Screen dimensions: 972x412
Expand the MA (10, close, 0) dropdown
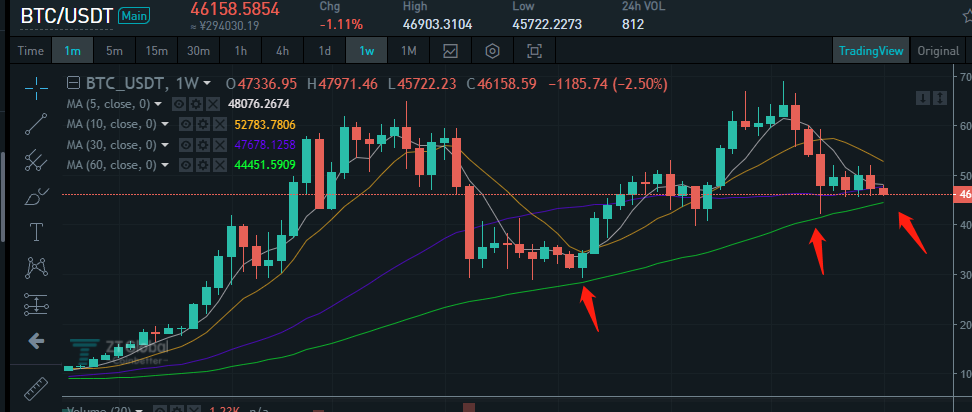click(164, 125)
